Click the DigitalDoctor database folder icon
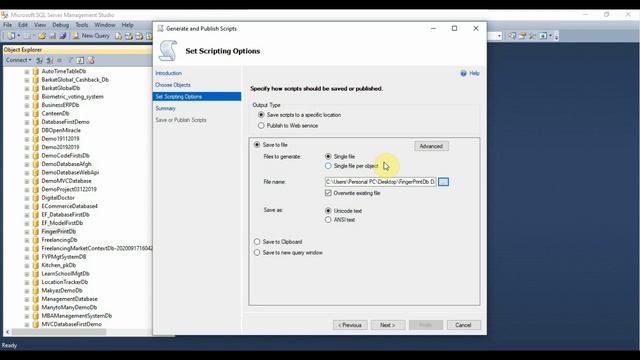This screenshot has width=640, height=360. tap(36, 198)
